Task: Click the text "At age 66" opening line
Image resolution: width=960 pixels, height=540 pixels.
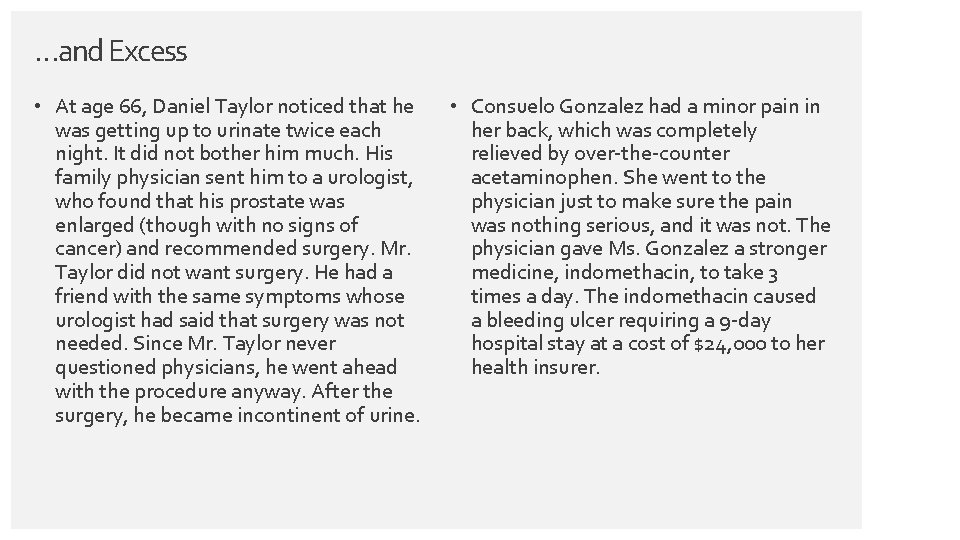Action: point(99,107)
